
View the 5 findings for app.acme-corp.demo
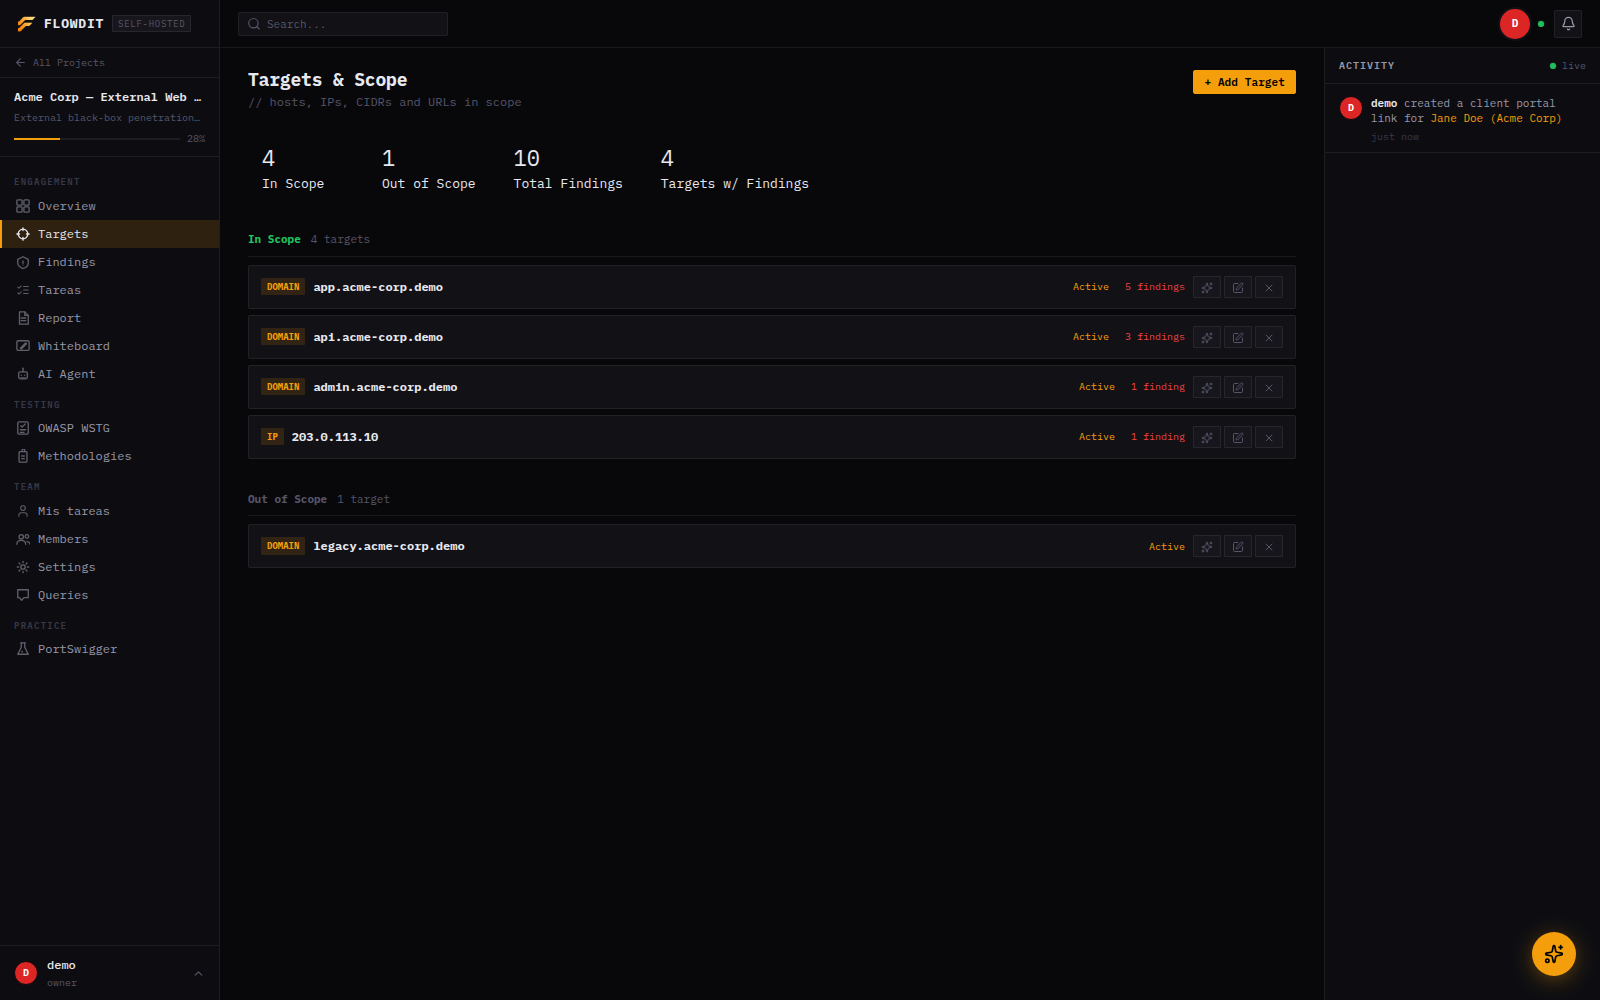point(1154,287)
